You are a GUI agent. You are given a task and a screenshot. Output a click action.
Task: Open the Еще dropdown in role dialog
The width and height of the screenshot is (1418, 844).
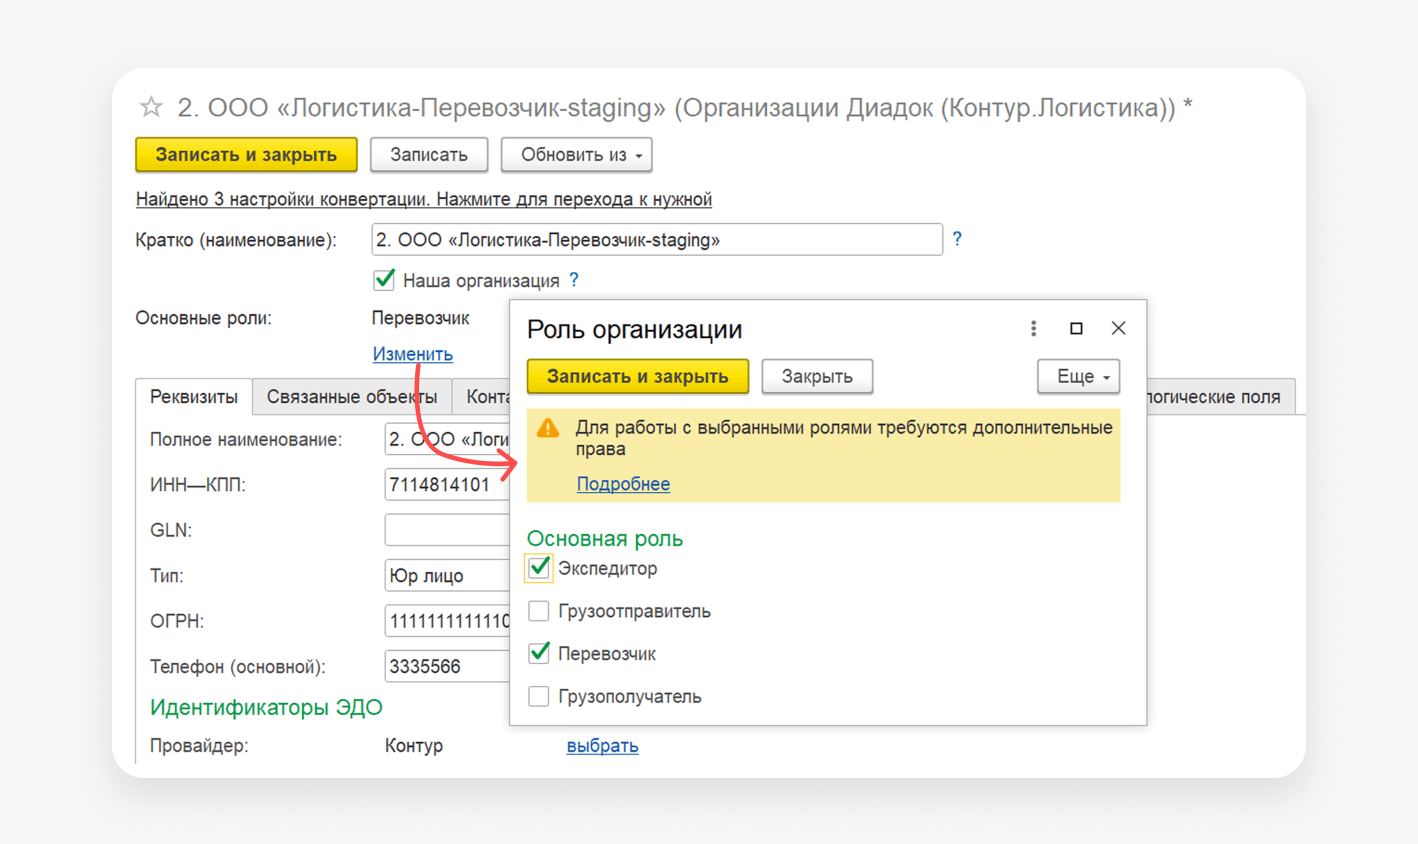pos(1079,377)
